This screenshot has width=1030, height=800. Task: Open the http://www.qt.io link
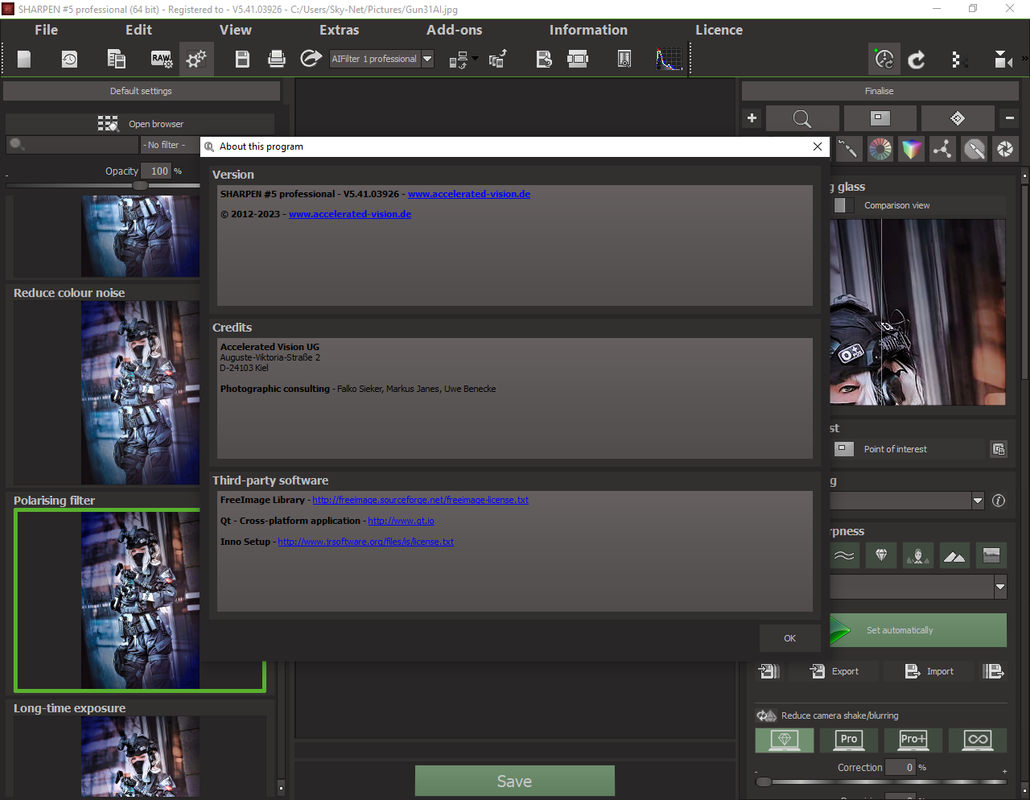[x=401, y=521]
